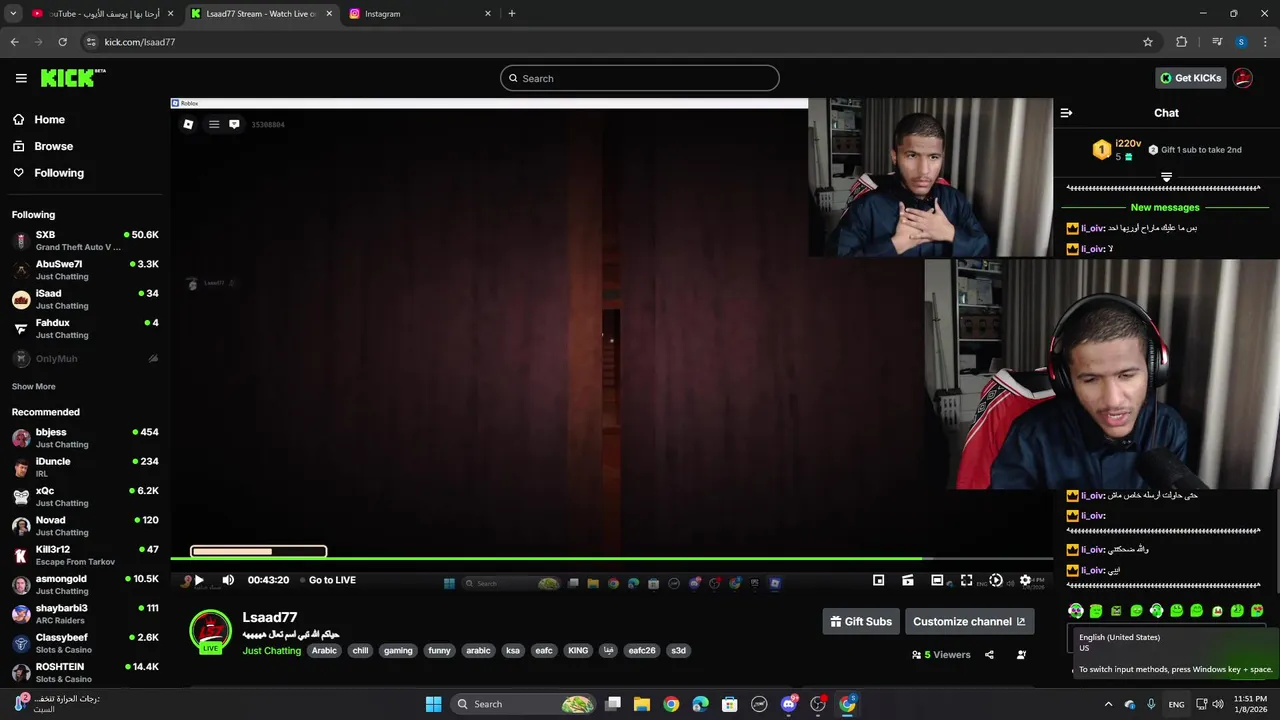The image size is (1280, 720).
Task: Click the share stream icon
Action: pos(989,655)
